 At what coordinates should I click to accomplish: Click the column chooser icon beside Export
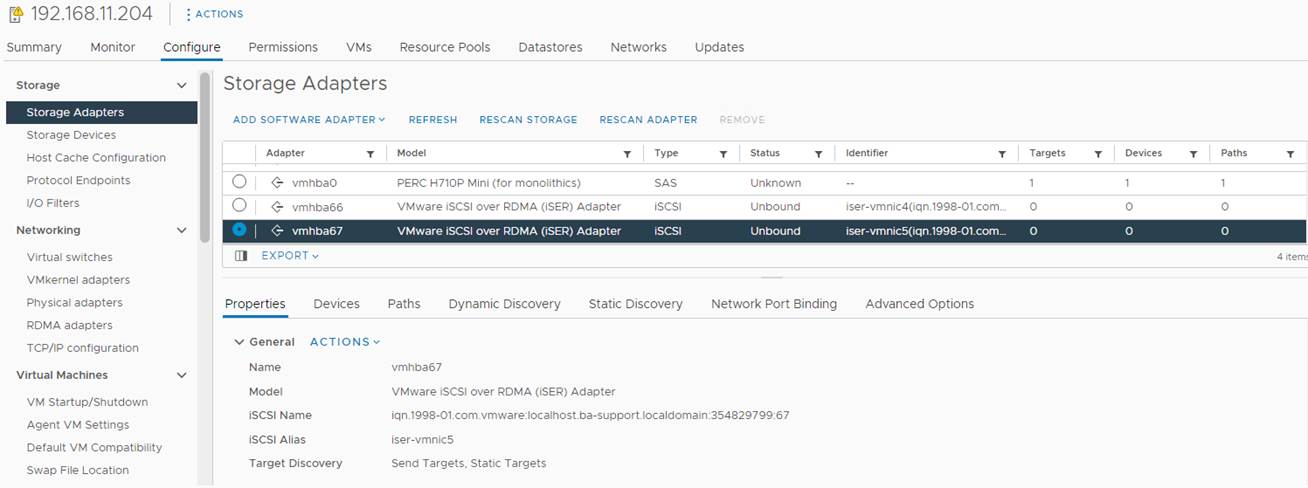point(241,256)
